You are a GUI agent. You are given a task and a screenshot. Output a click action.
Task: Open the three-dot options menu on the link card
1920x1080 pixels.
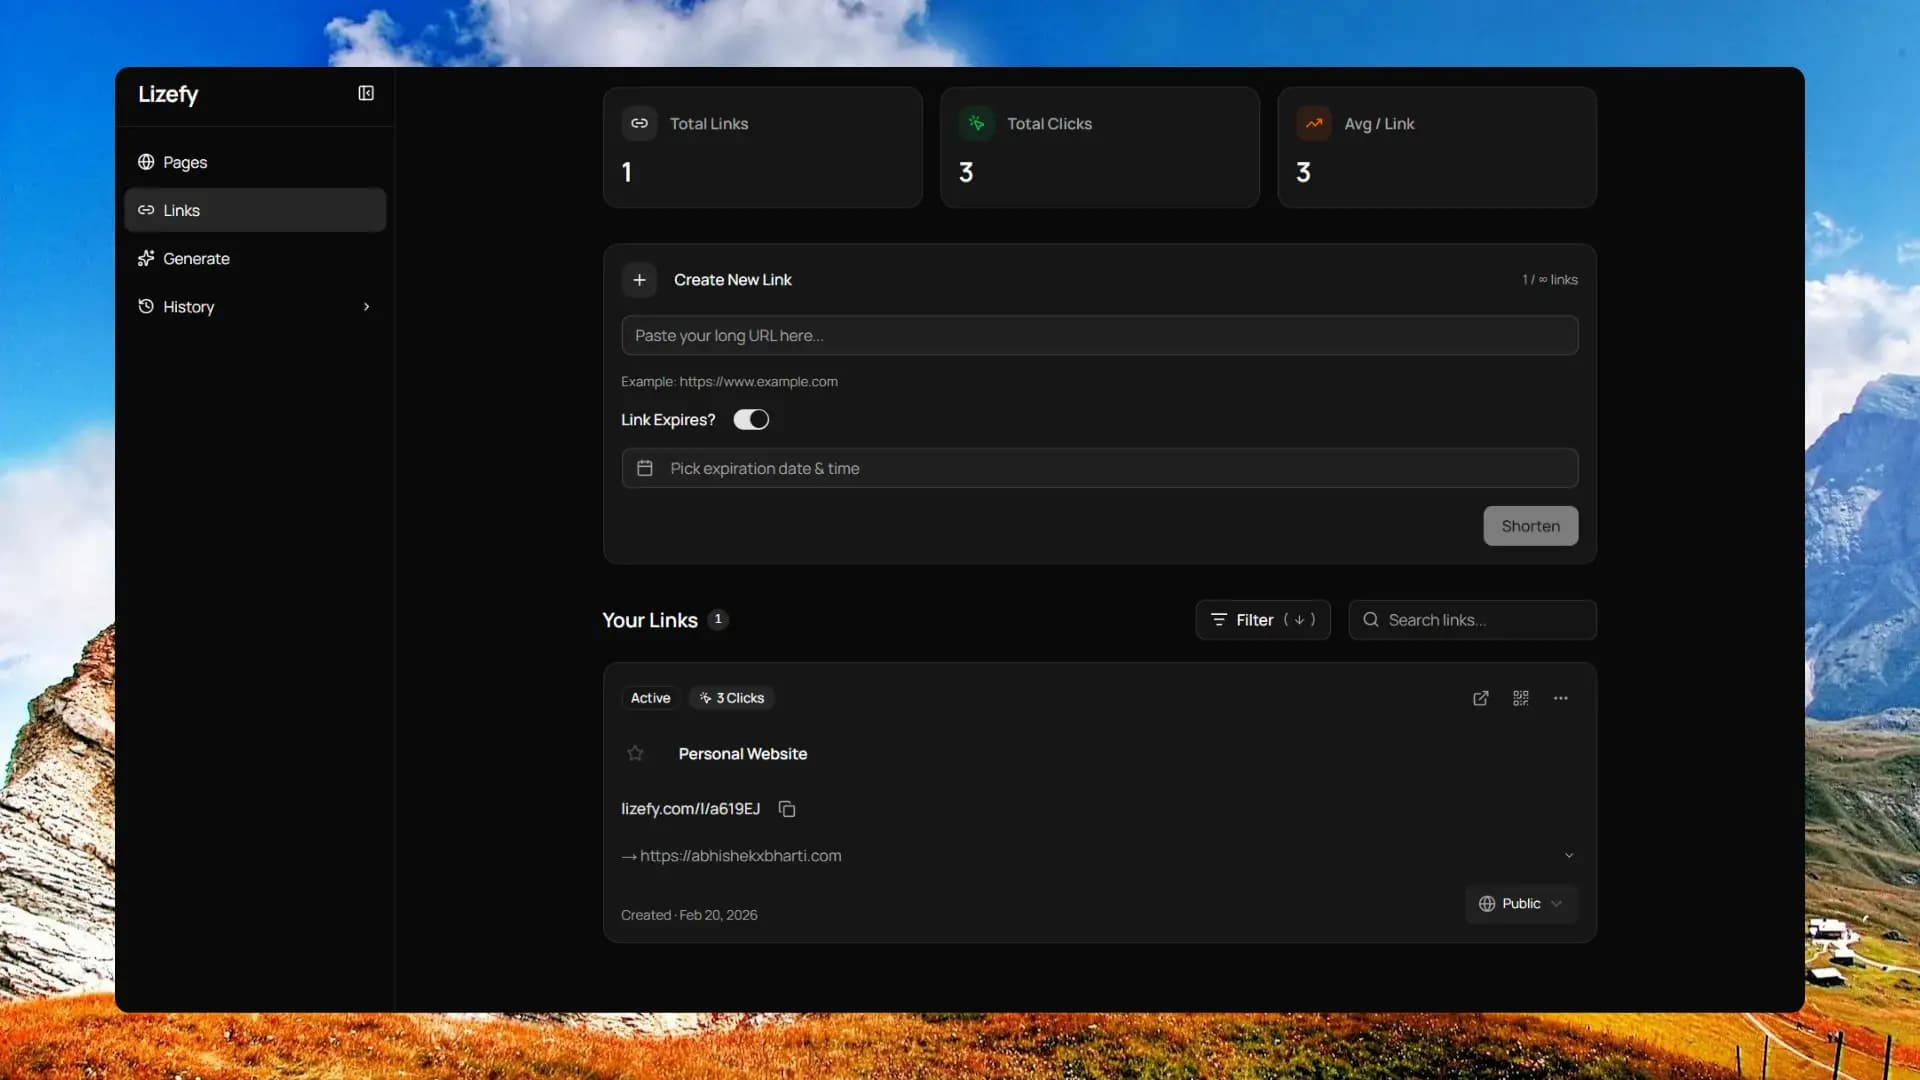coord(1560,698)
